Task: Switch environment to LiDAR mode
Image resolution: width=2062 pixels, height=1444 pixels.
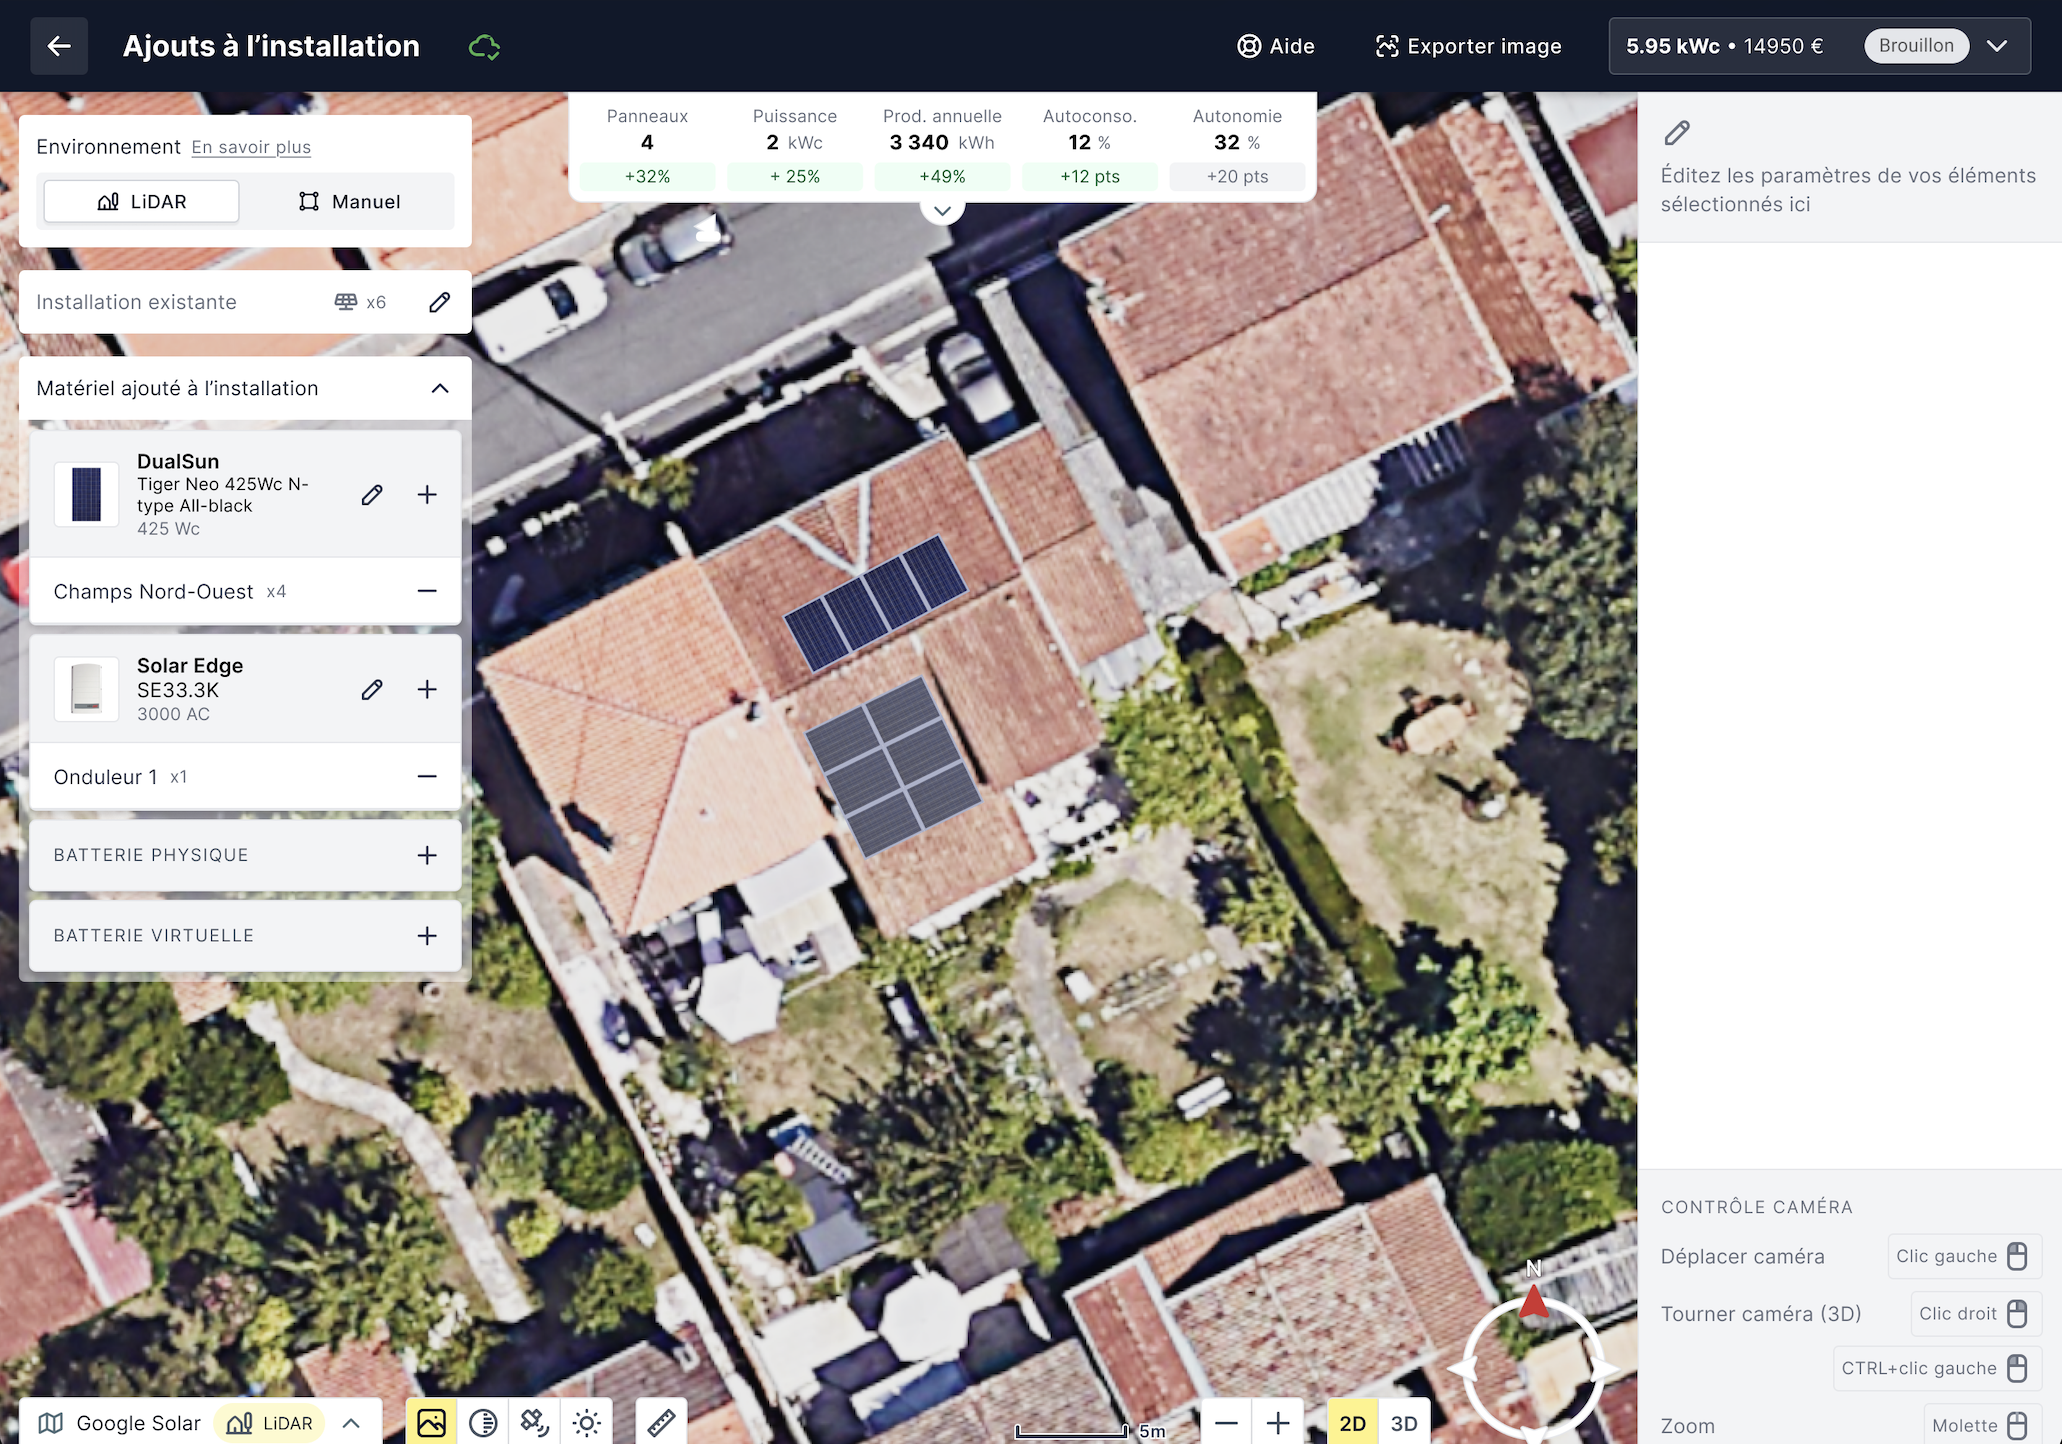Action: pyautogui.click(x=142, y=201)
